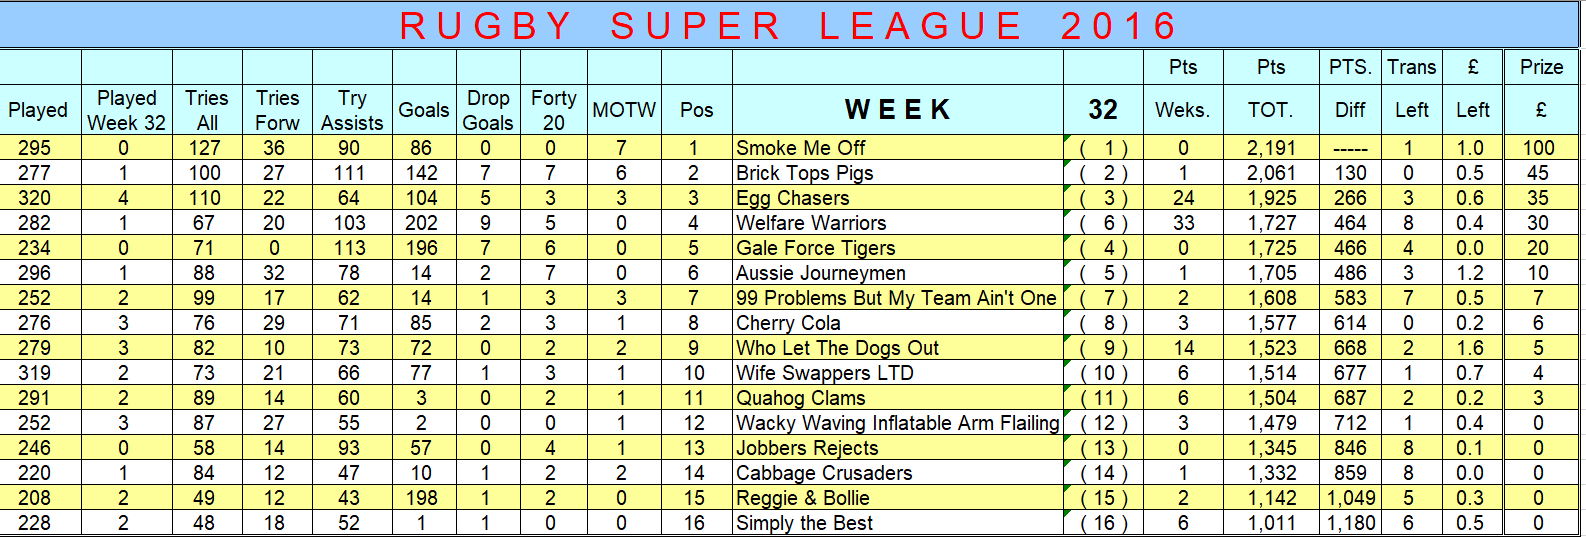Click the Cherry Cola team name
The width and height of the screenshot is (1586, 537).
(x=788, y=323)
